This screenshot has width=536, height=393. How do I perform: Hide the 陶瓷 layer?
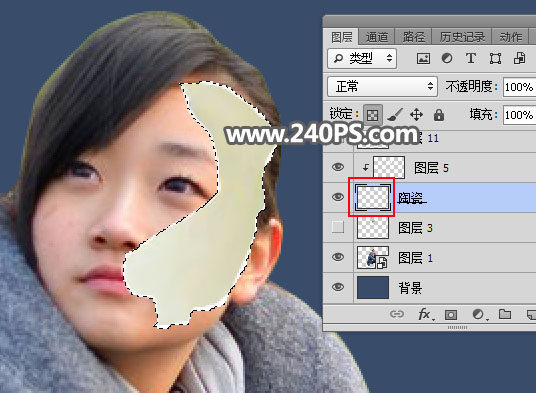click(338, 197)
